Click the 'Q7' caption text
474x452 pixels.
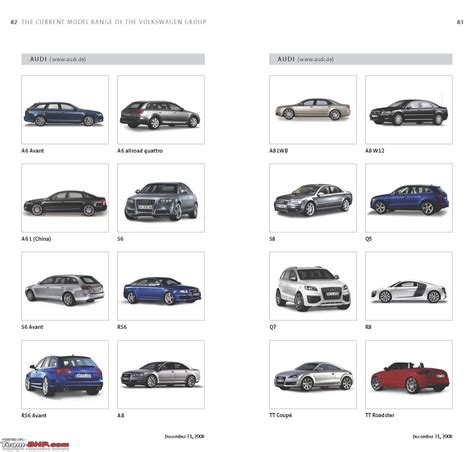273,327
